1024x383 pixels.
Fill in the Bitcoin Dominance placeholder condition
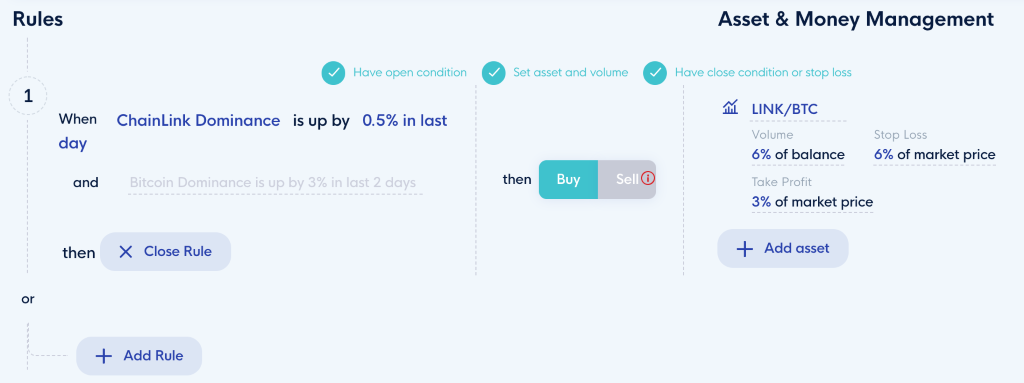pyautogui.click(x=273, y=182)
